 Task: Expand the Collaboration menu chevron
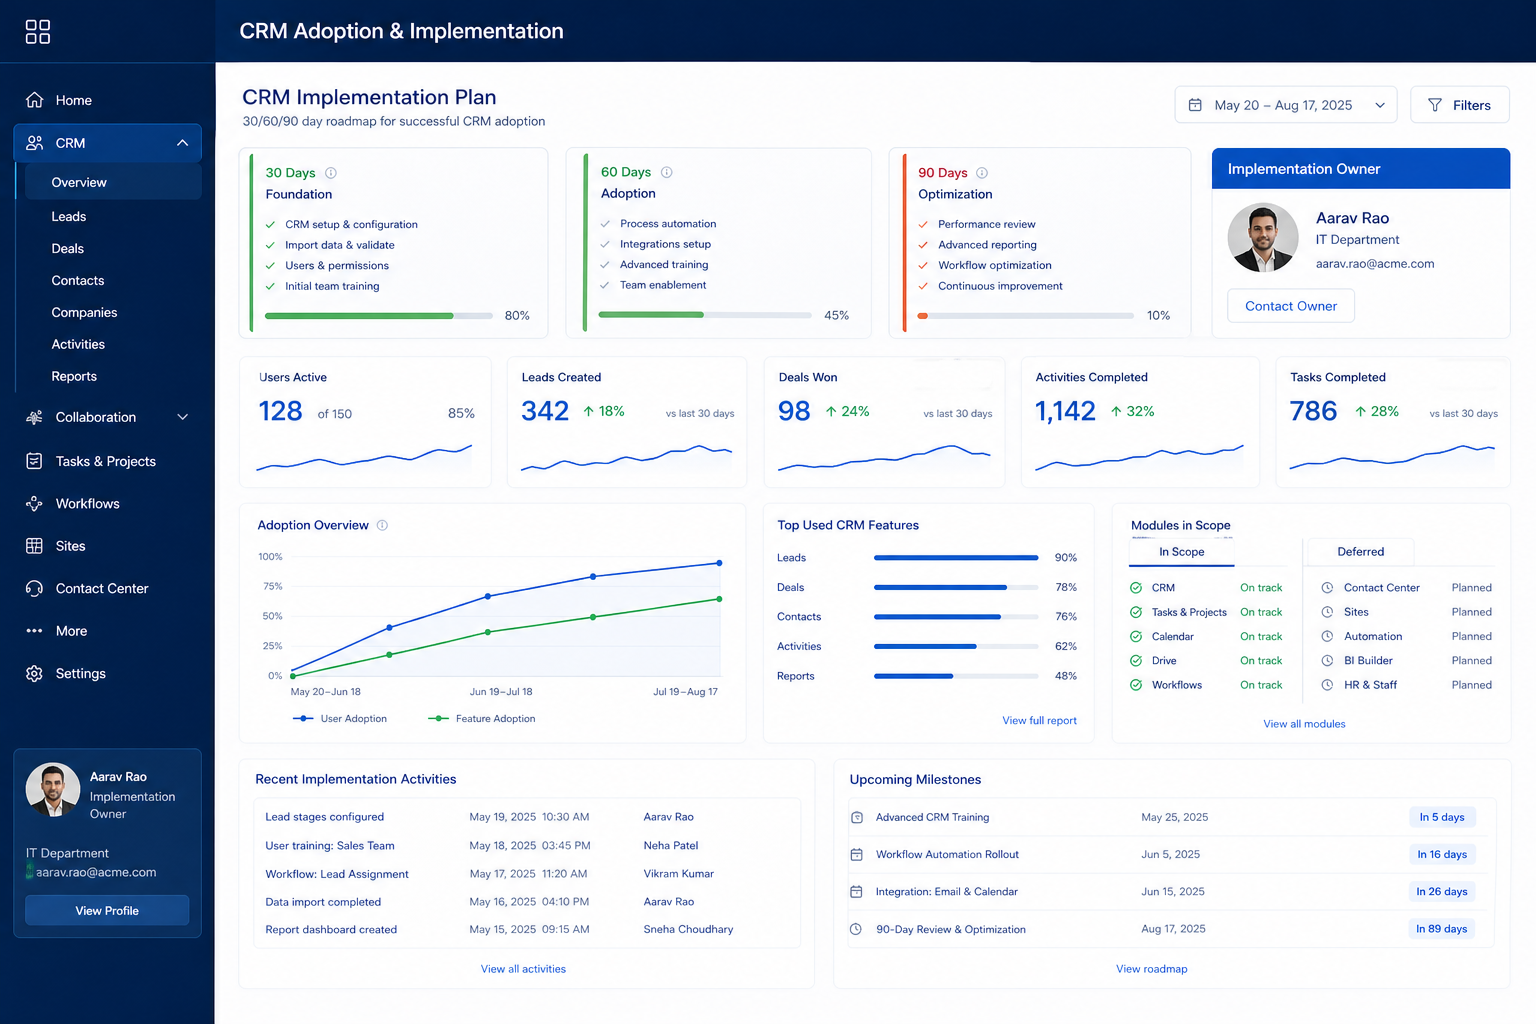tap(182, 417)
